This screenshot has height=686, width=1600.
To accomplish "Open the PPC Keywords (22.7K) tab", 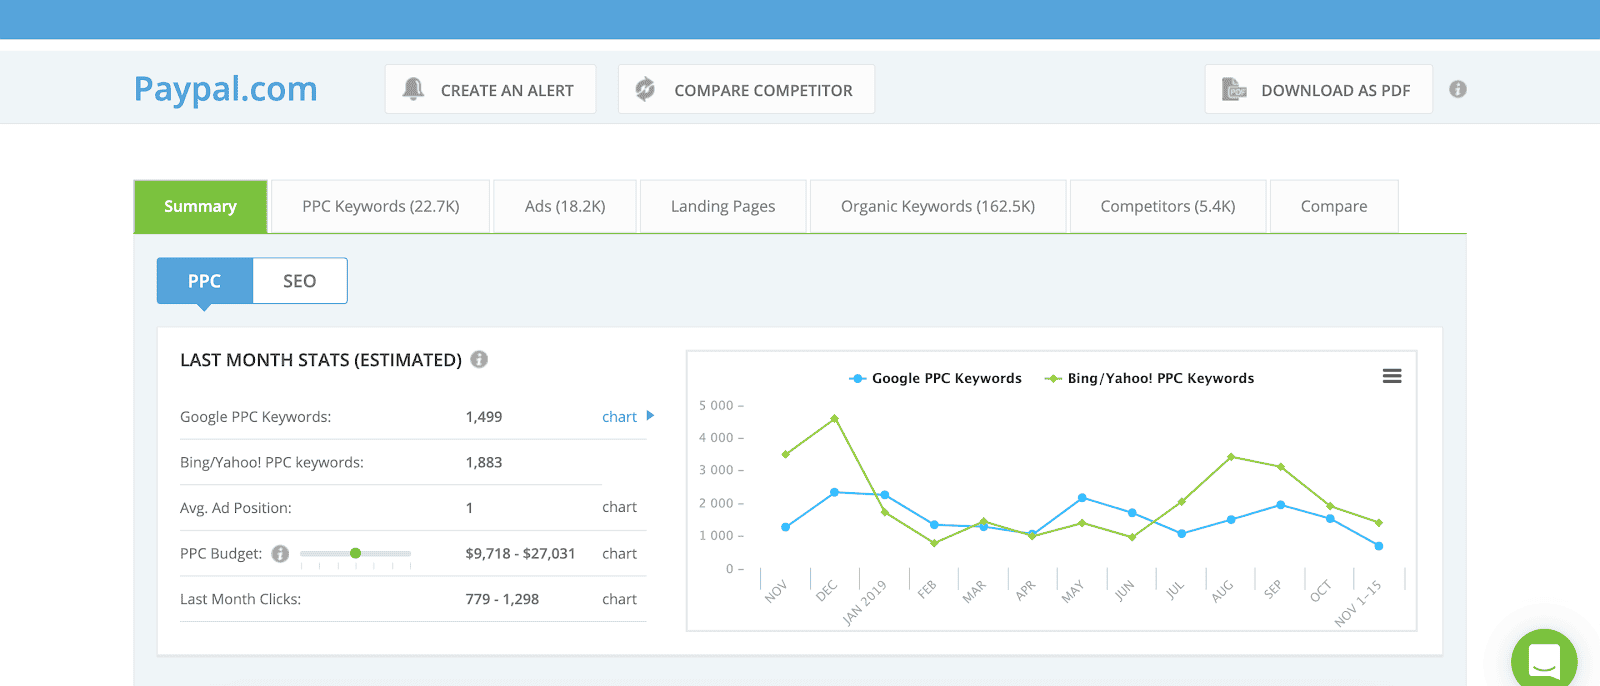I will [381, 206].
